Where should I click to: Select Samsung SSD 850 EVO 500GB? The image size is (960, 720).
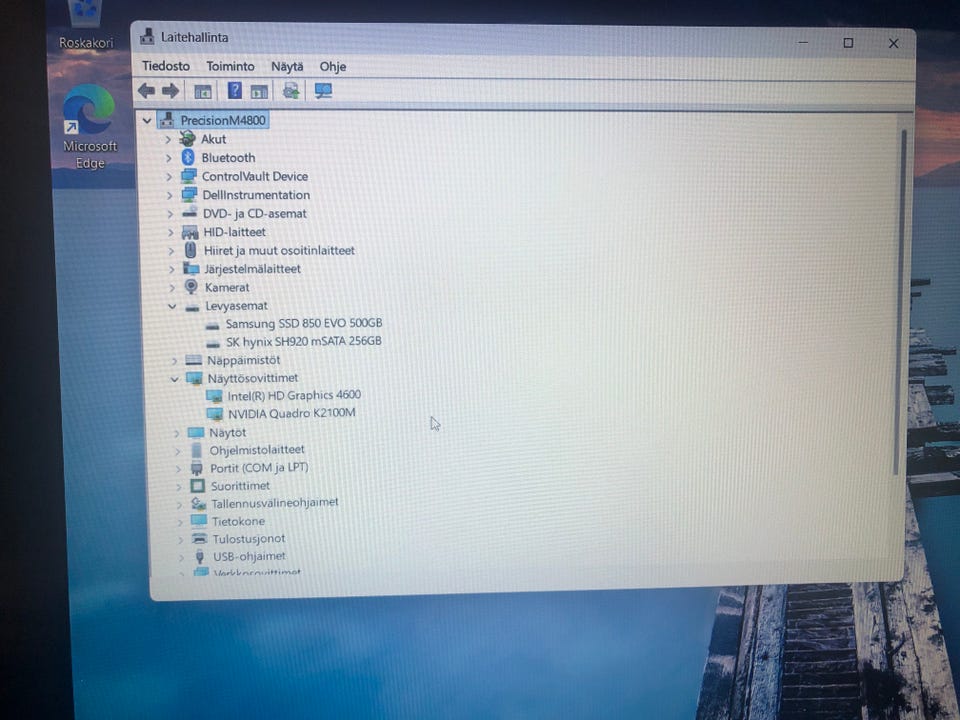click(304, 323)
